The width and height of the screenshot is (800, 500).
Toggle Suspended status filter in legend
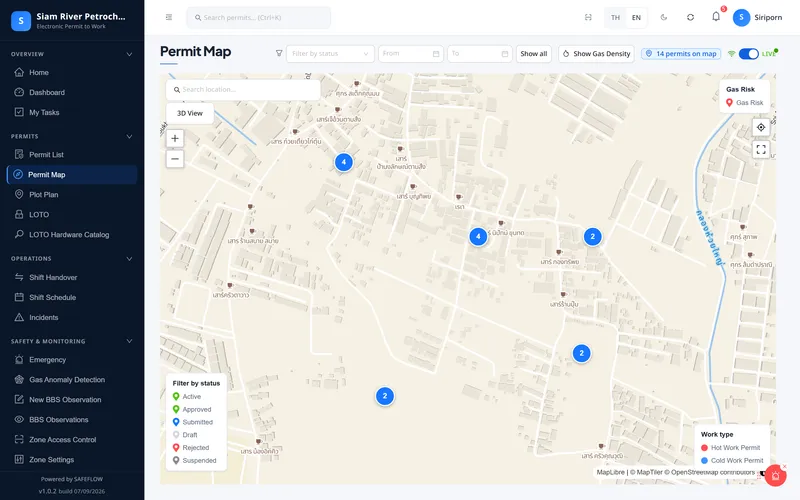coord(194,460)
